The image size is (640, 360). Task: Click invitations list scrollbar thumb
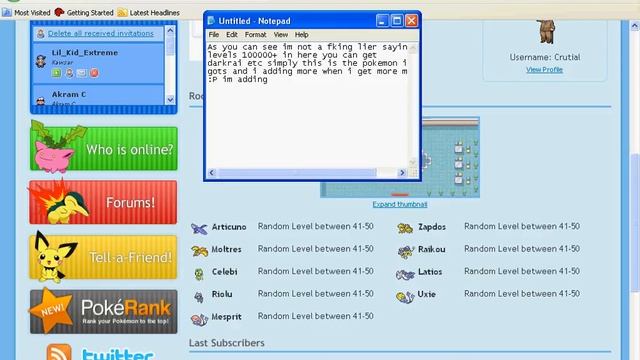coord(170,45)
